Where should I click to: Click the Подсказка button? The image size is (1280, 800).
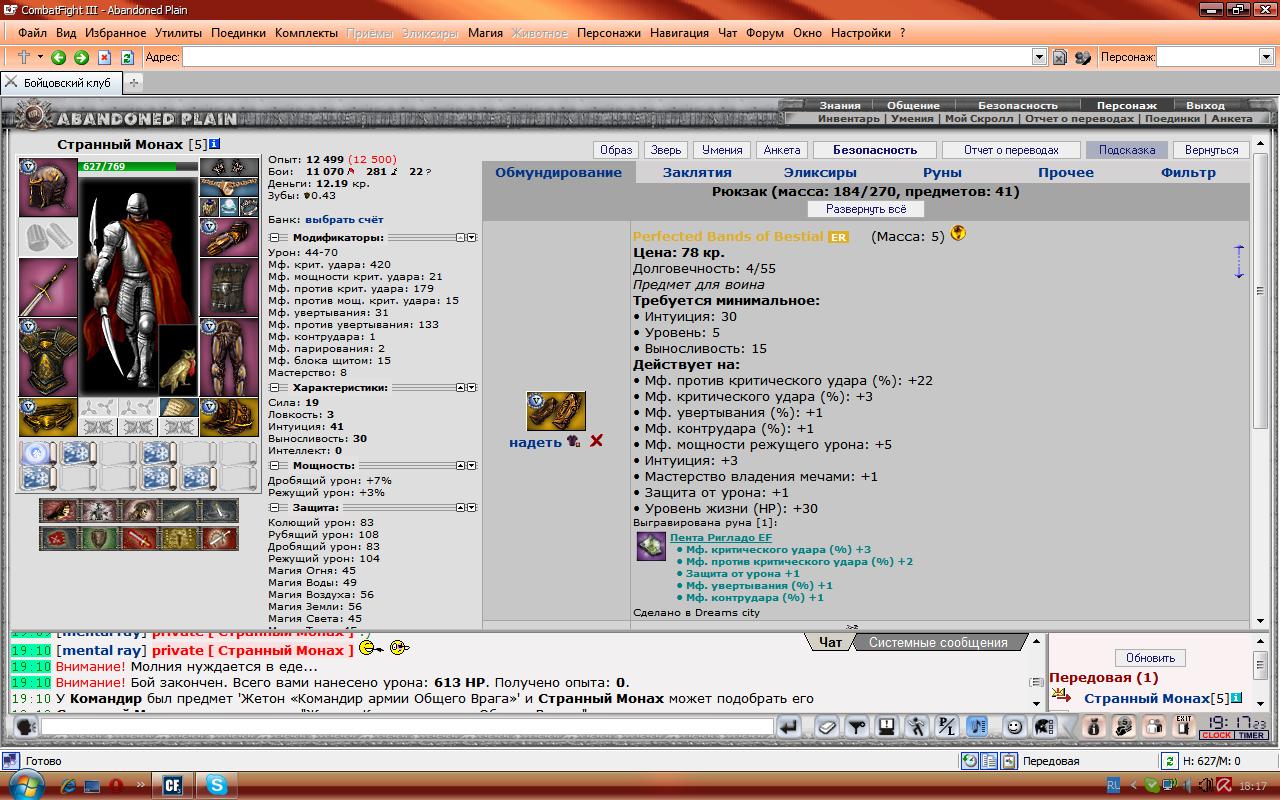1127,150
